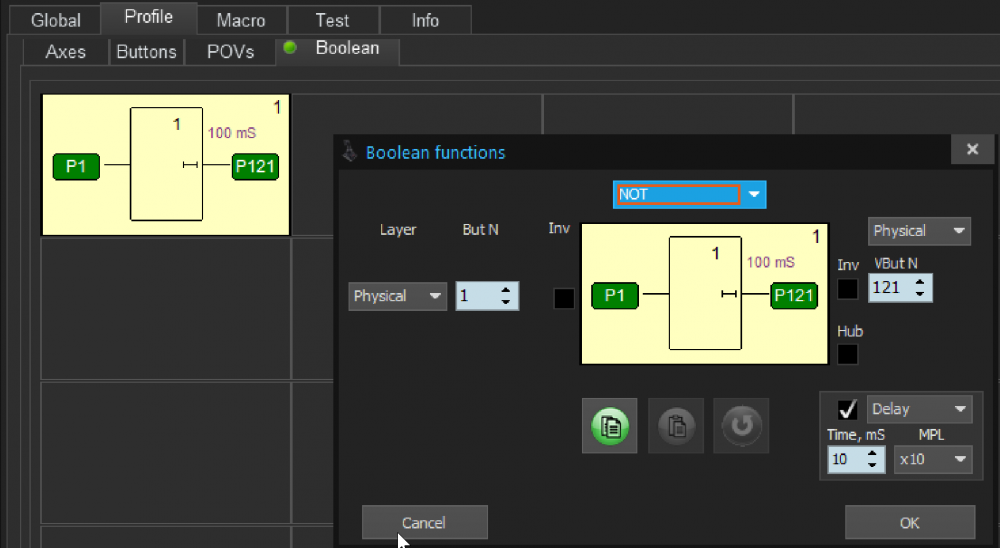Click the green P1 input block in dialog
The height and width of the screenshot is (548, 1000).
click(x=615, y=295)
